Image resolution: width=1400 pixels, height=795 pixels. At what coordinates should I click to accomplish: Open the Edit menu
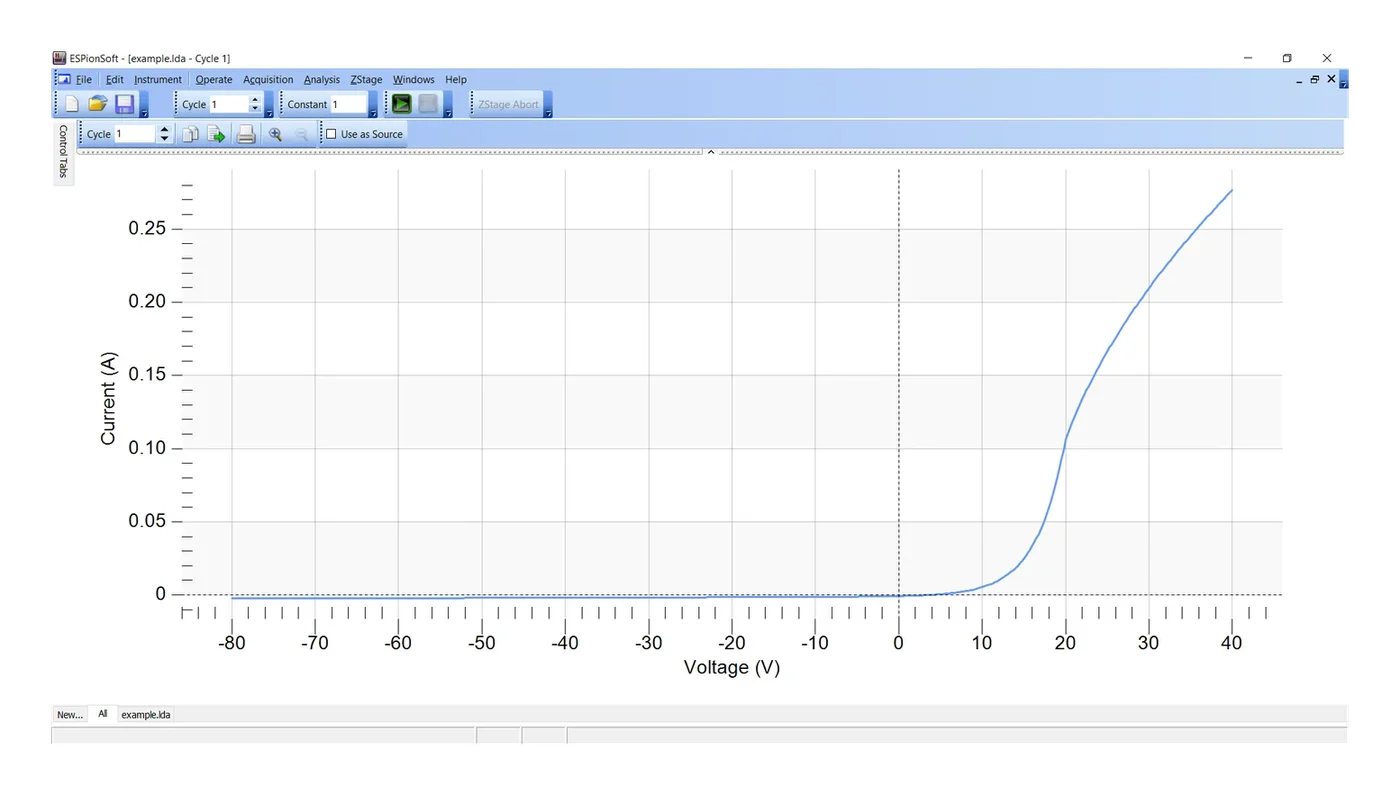[115, 80]
